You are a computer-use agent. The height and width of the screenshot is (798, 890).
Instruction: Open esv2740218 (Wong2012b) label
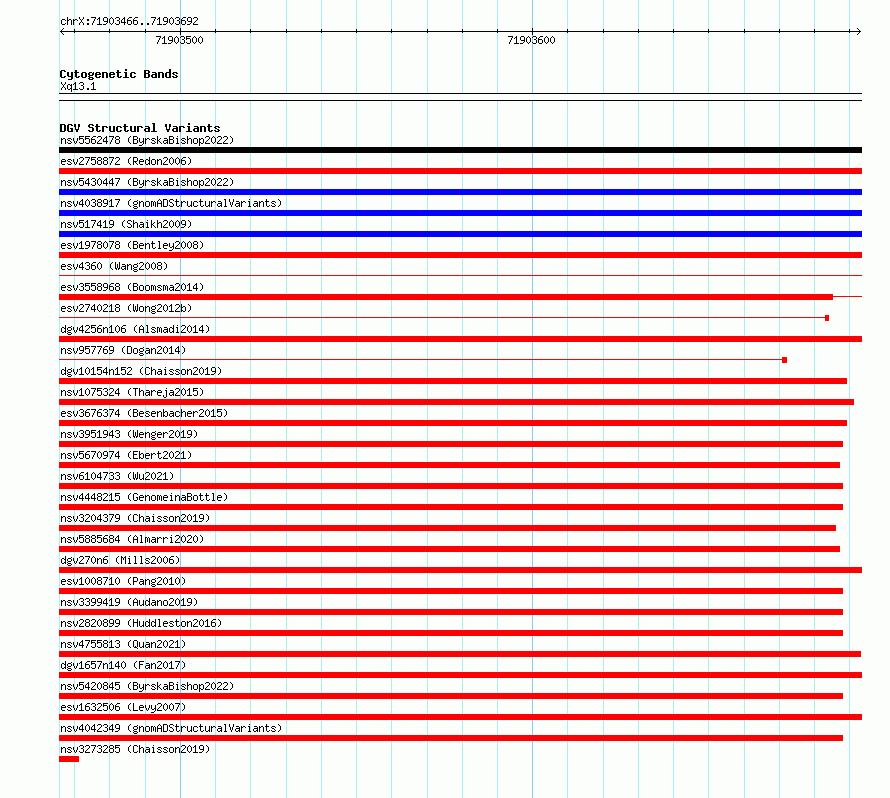[126, 308]
